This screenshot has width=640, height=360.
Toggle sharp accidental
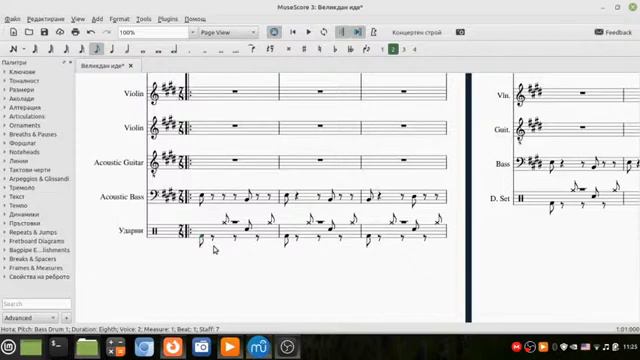pos(304,49)
